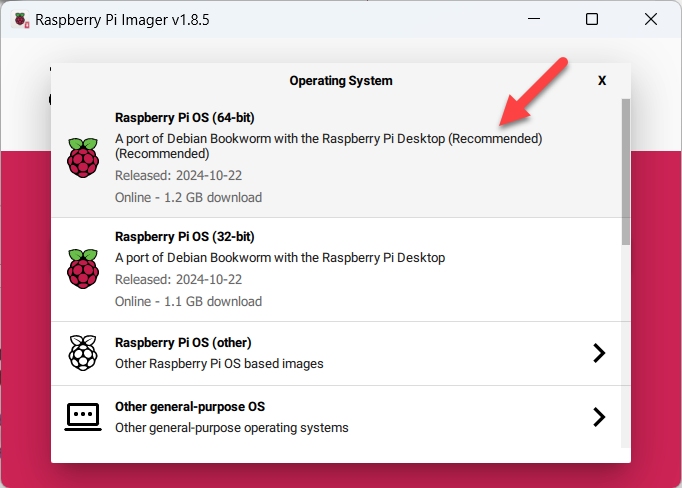Viewport: 682px width, 488px height.
Task: Click the outlined raspberry icon for Raspberry Pi OS (other)
Action: (83, 353)
